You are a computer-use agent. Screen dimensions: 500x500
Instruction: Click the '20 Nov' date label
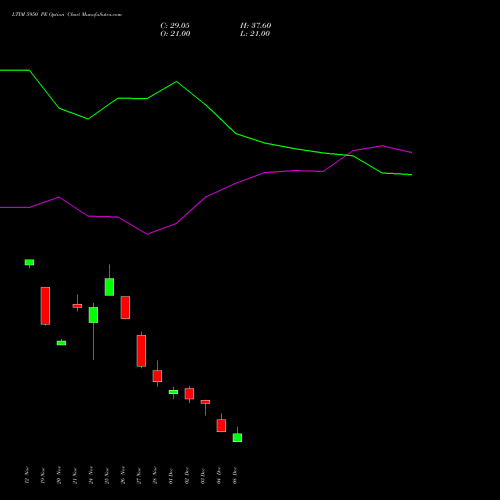pyautogui.click(x=59, y=476)
